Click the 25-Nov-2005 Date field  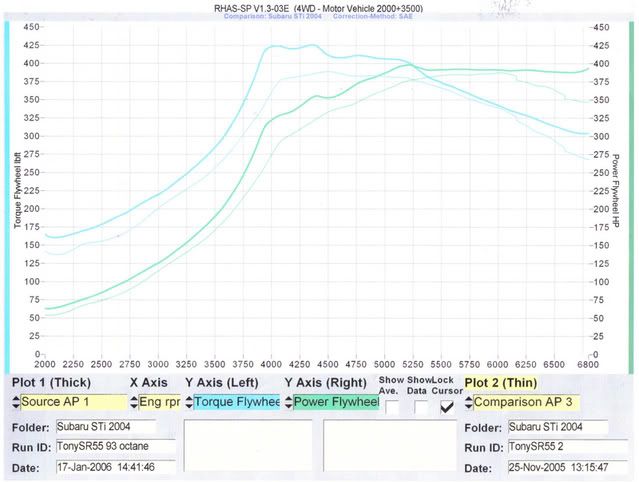coord(568,467)
